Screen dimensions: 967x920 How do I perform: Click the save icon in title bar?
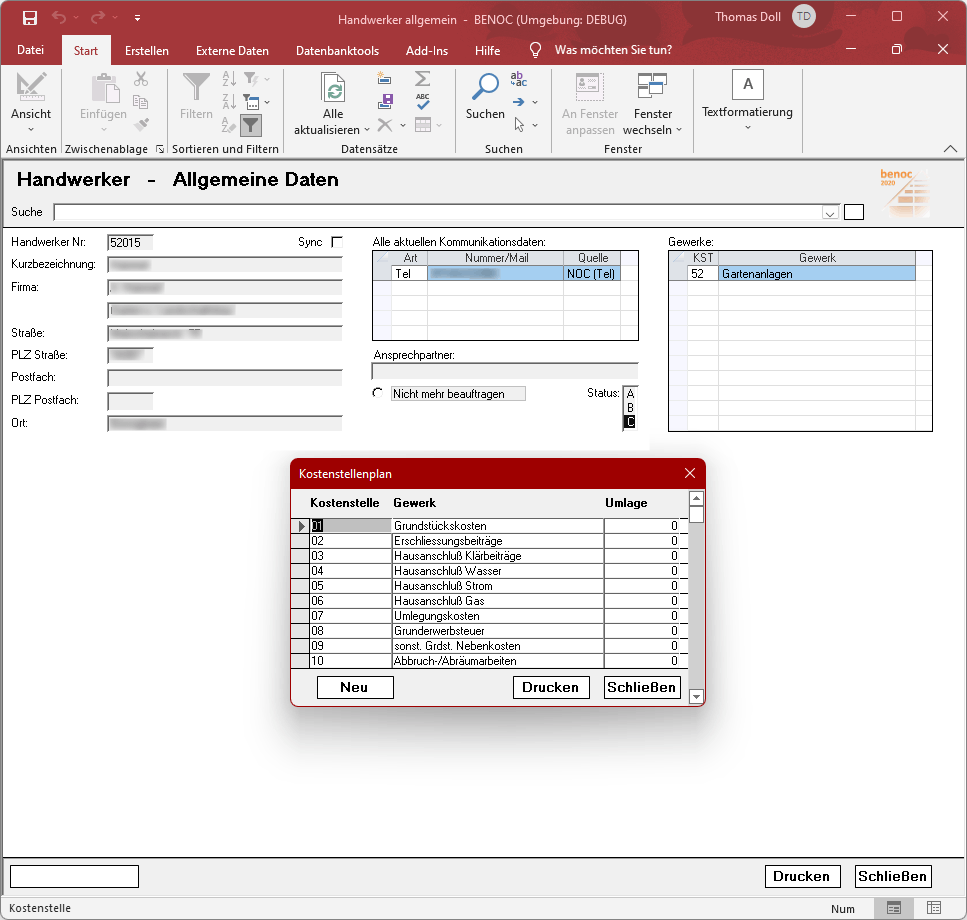click(30, 18)
